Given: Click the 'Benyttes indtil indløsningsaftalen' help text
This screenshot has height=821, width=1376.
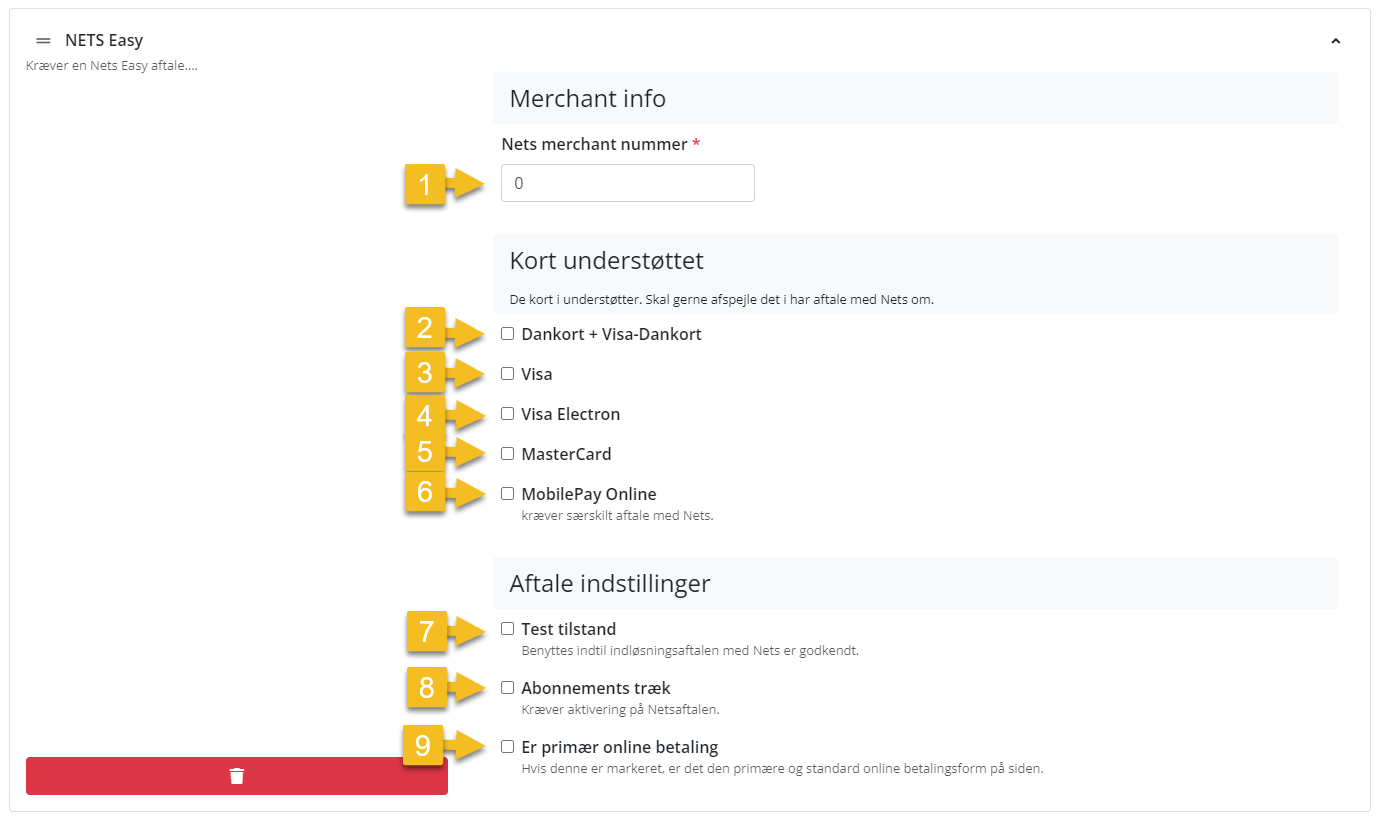Looking at the screenshot, I should (690, 651).
